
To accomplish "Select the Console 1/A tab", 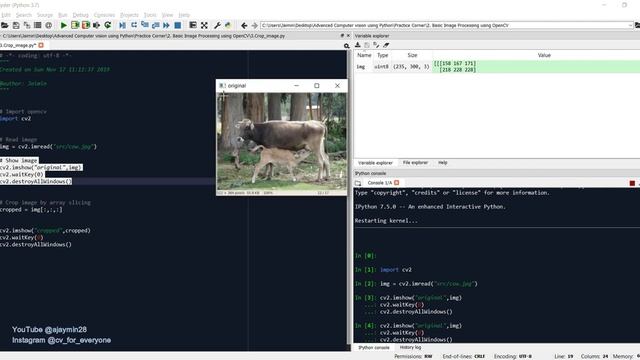I will tap(380, 183).
